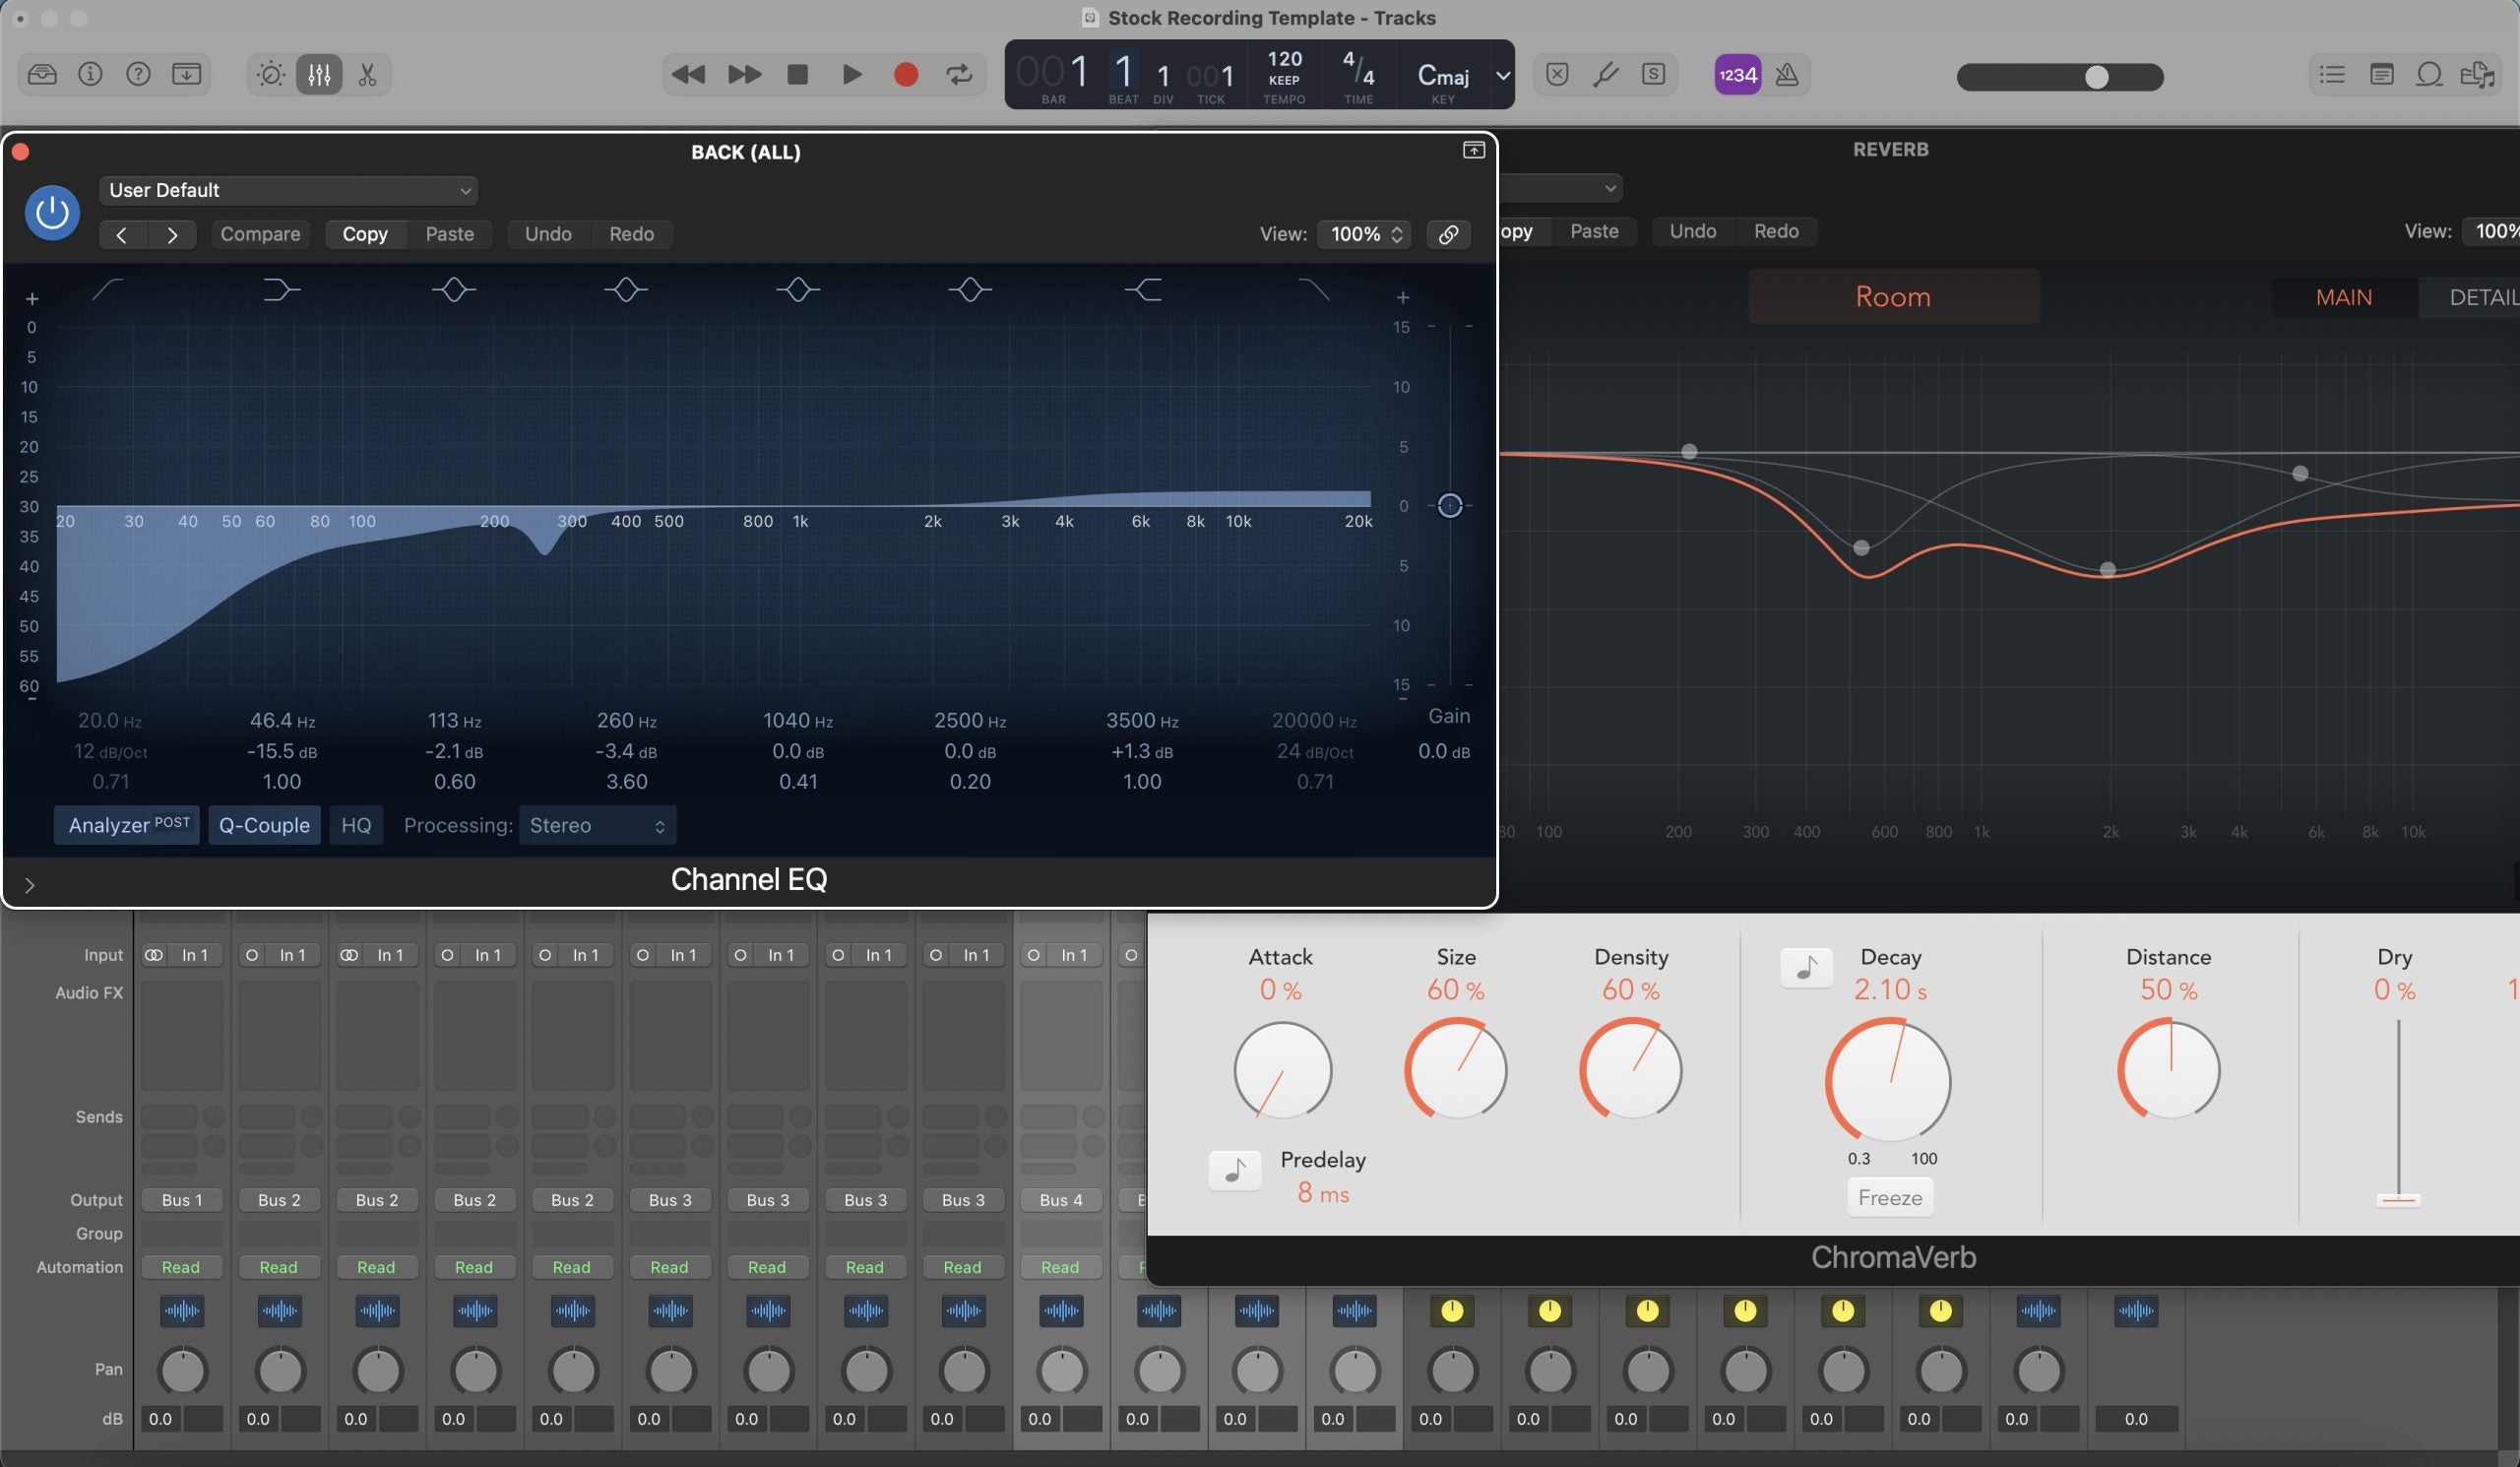Viewport: 2520px width, 1467px height.
Task: Toggle the 1234 count-in button
Action: [x=1738, y=74]
